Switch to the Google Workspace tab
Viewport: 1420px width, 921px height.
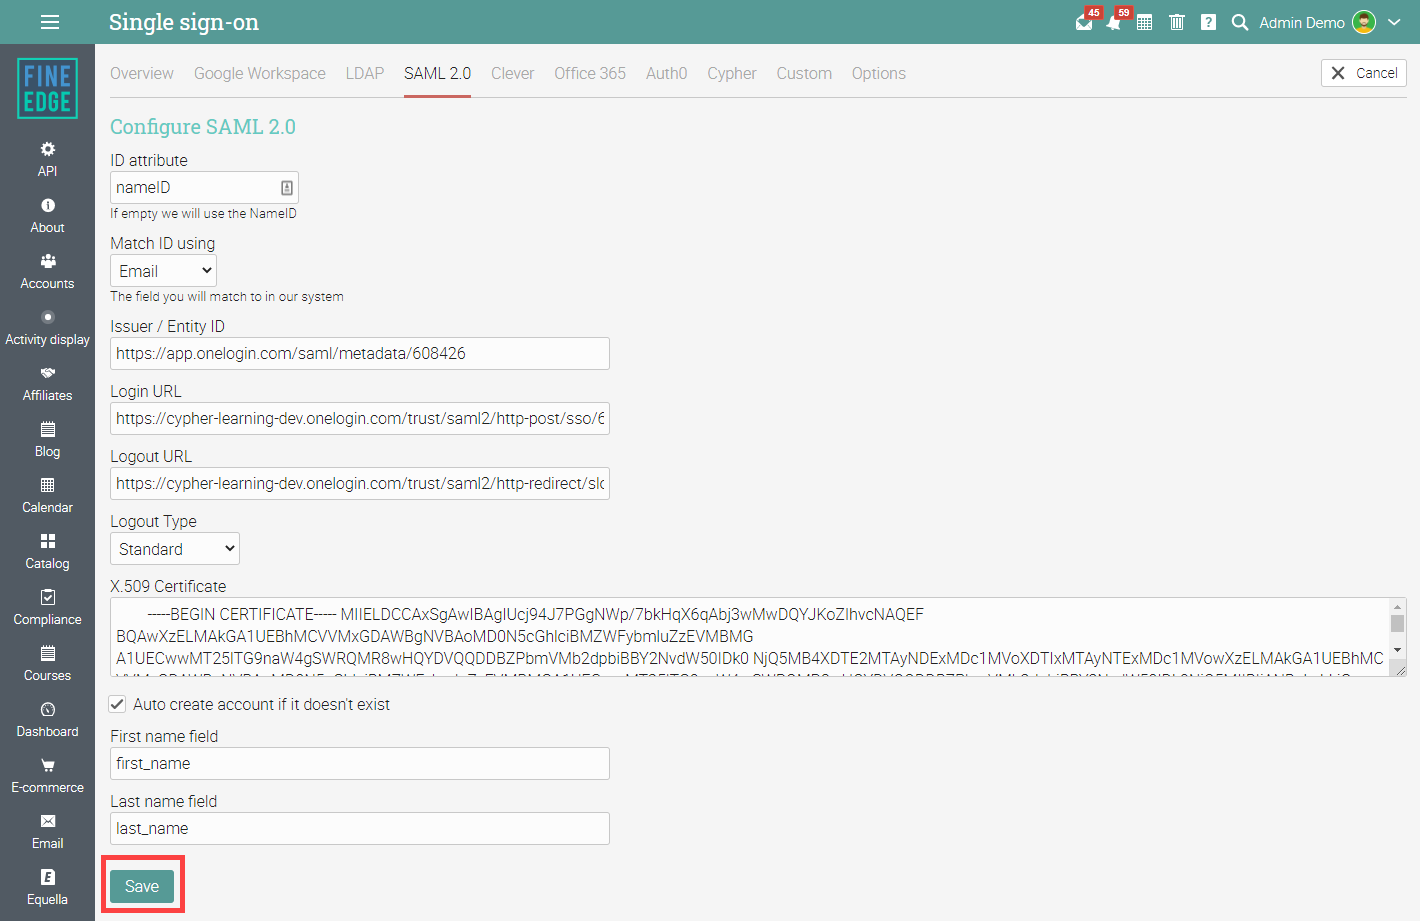[260, 73]
